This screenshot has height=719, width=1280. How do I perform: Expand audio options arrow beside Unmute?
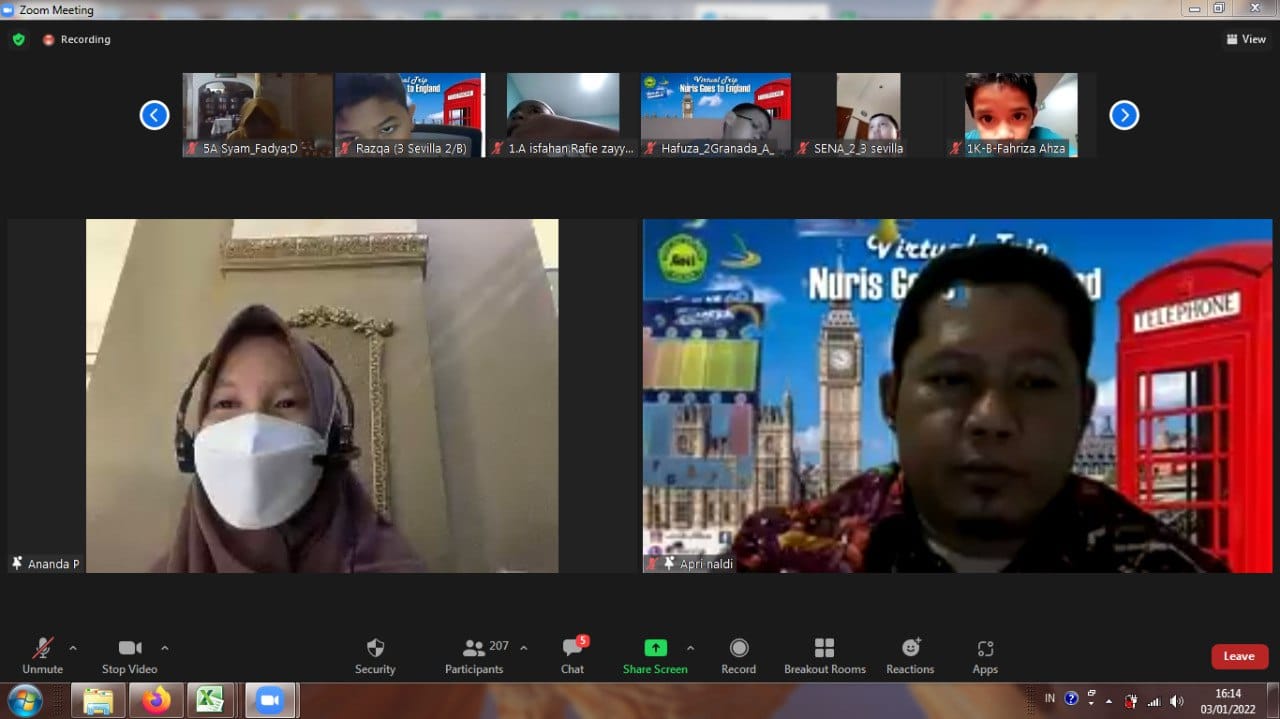tap(72, 648)
